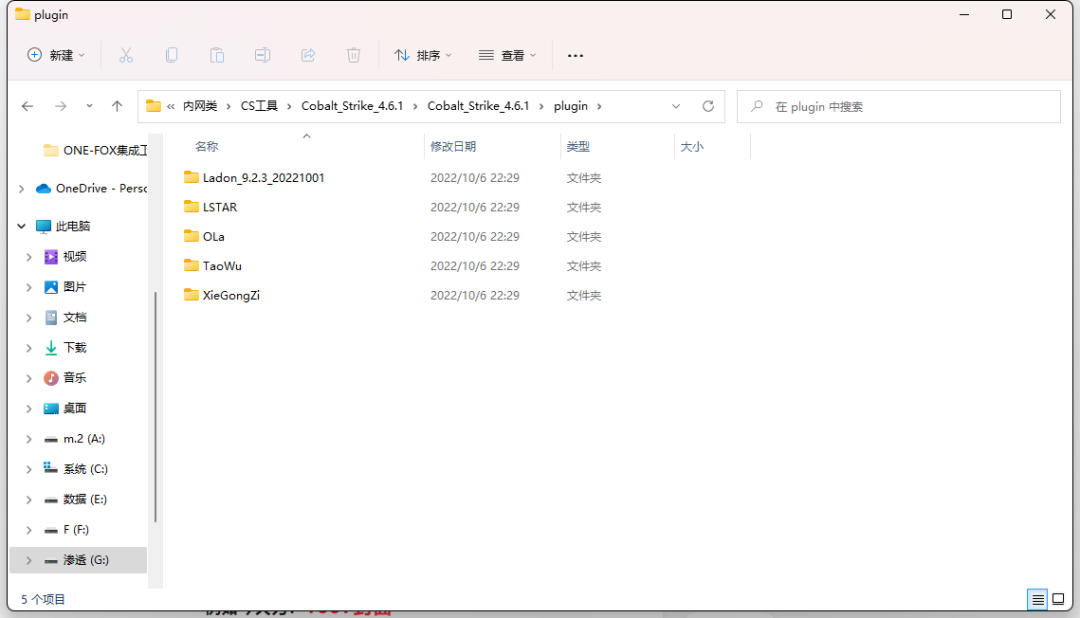This screenshot has width=1080, height=618.
Task: Navigate to CS工具 in breadcrumb
Action: [259, 106]
